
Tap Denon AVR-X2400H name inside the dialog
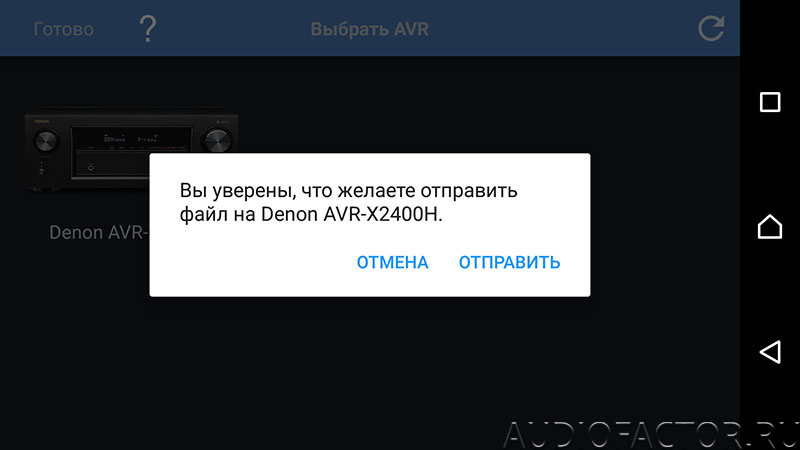[349, 214]
